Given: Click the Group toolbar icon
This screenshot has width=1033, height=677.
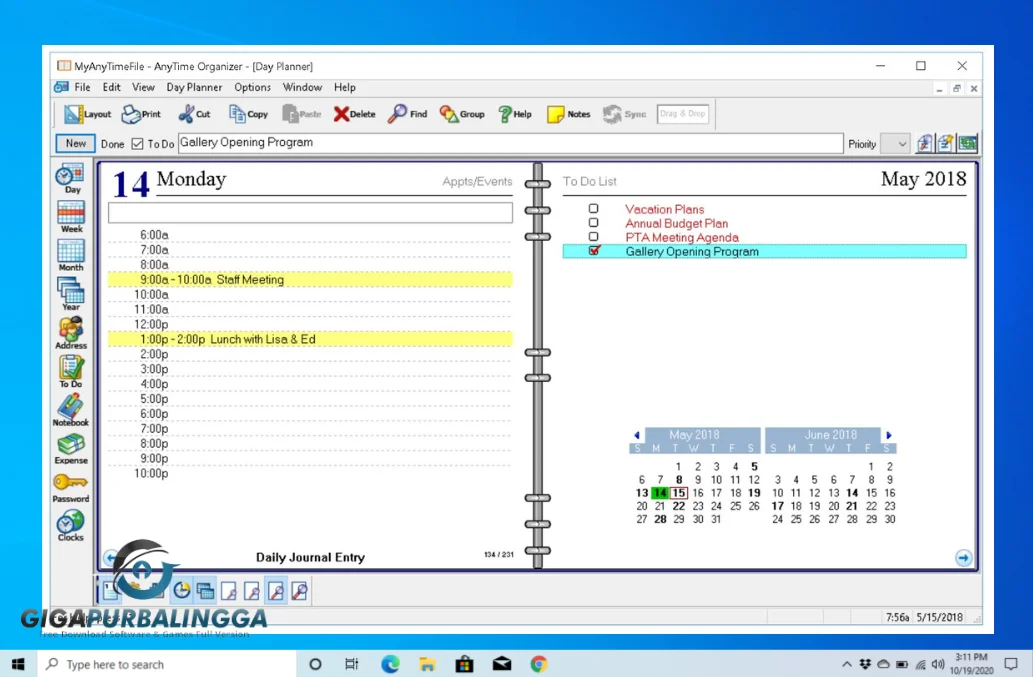Looking at the screenshot, I should pyautogui.click(x=462, y=114).
